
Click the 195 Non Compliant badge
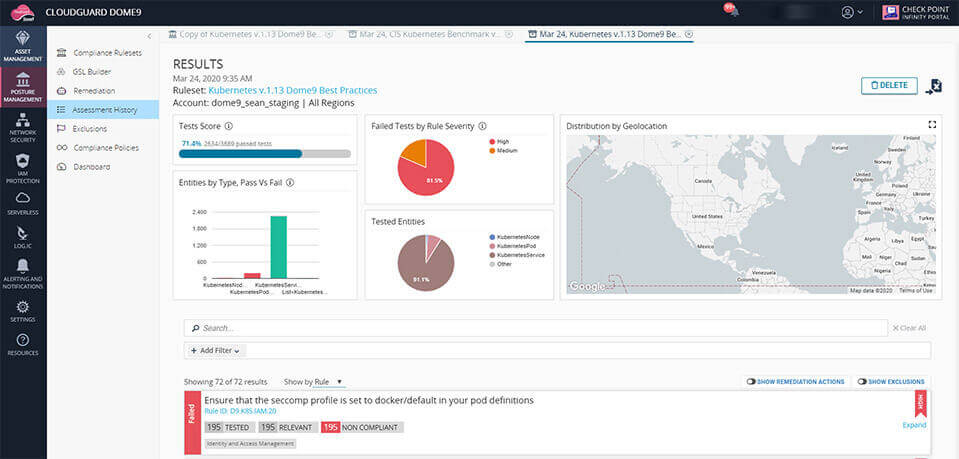pyautogui.click(x=362, y=428)
